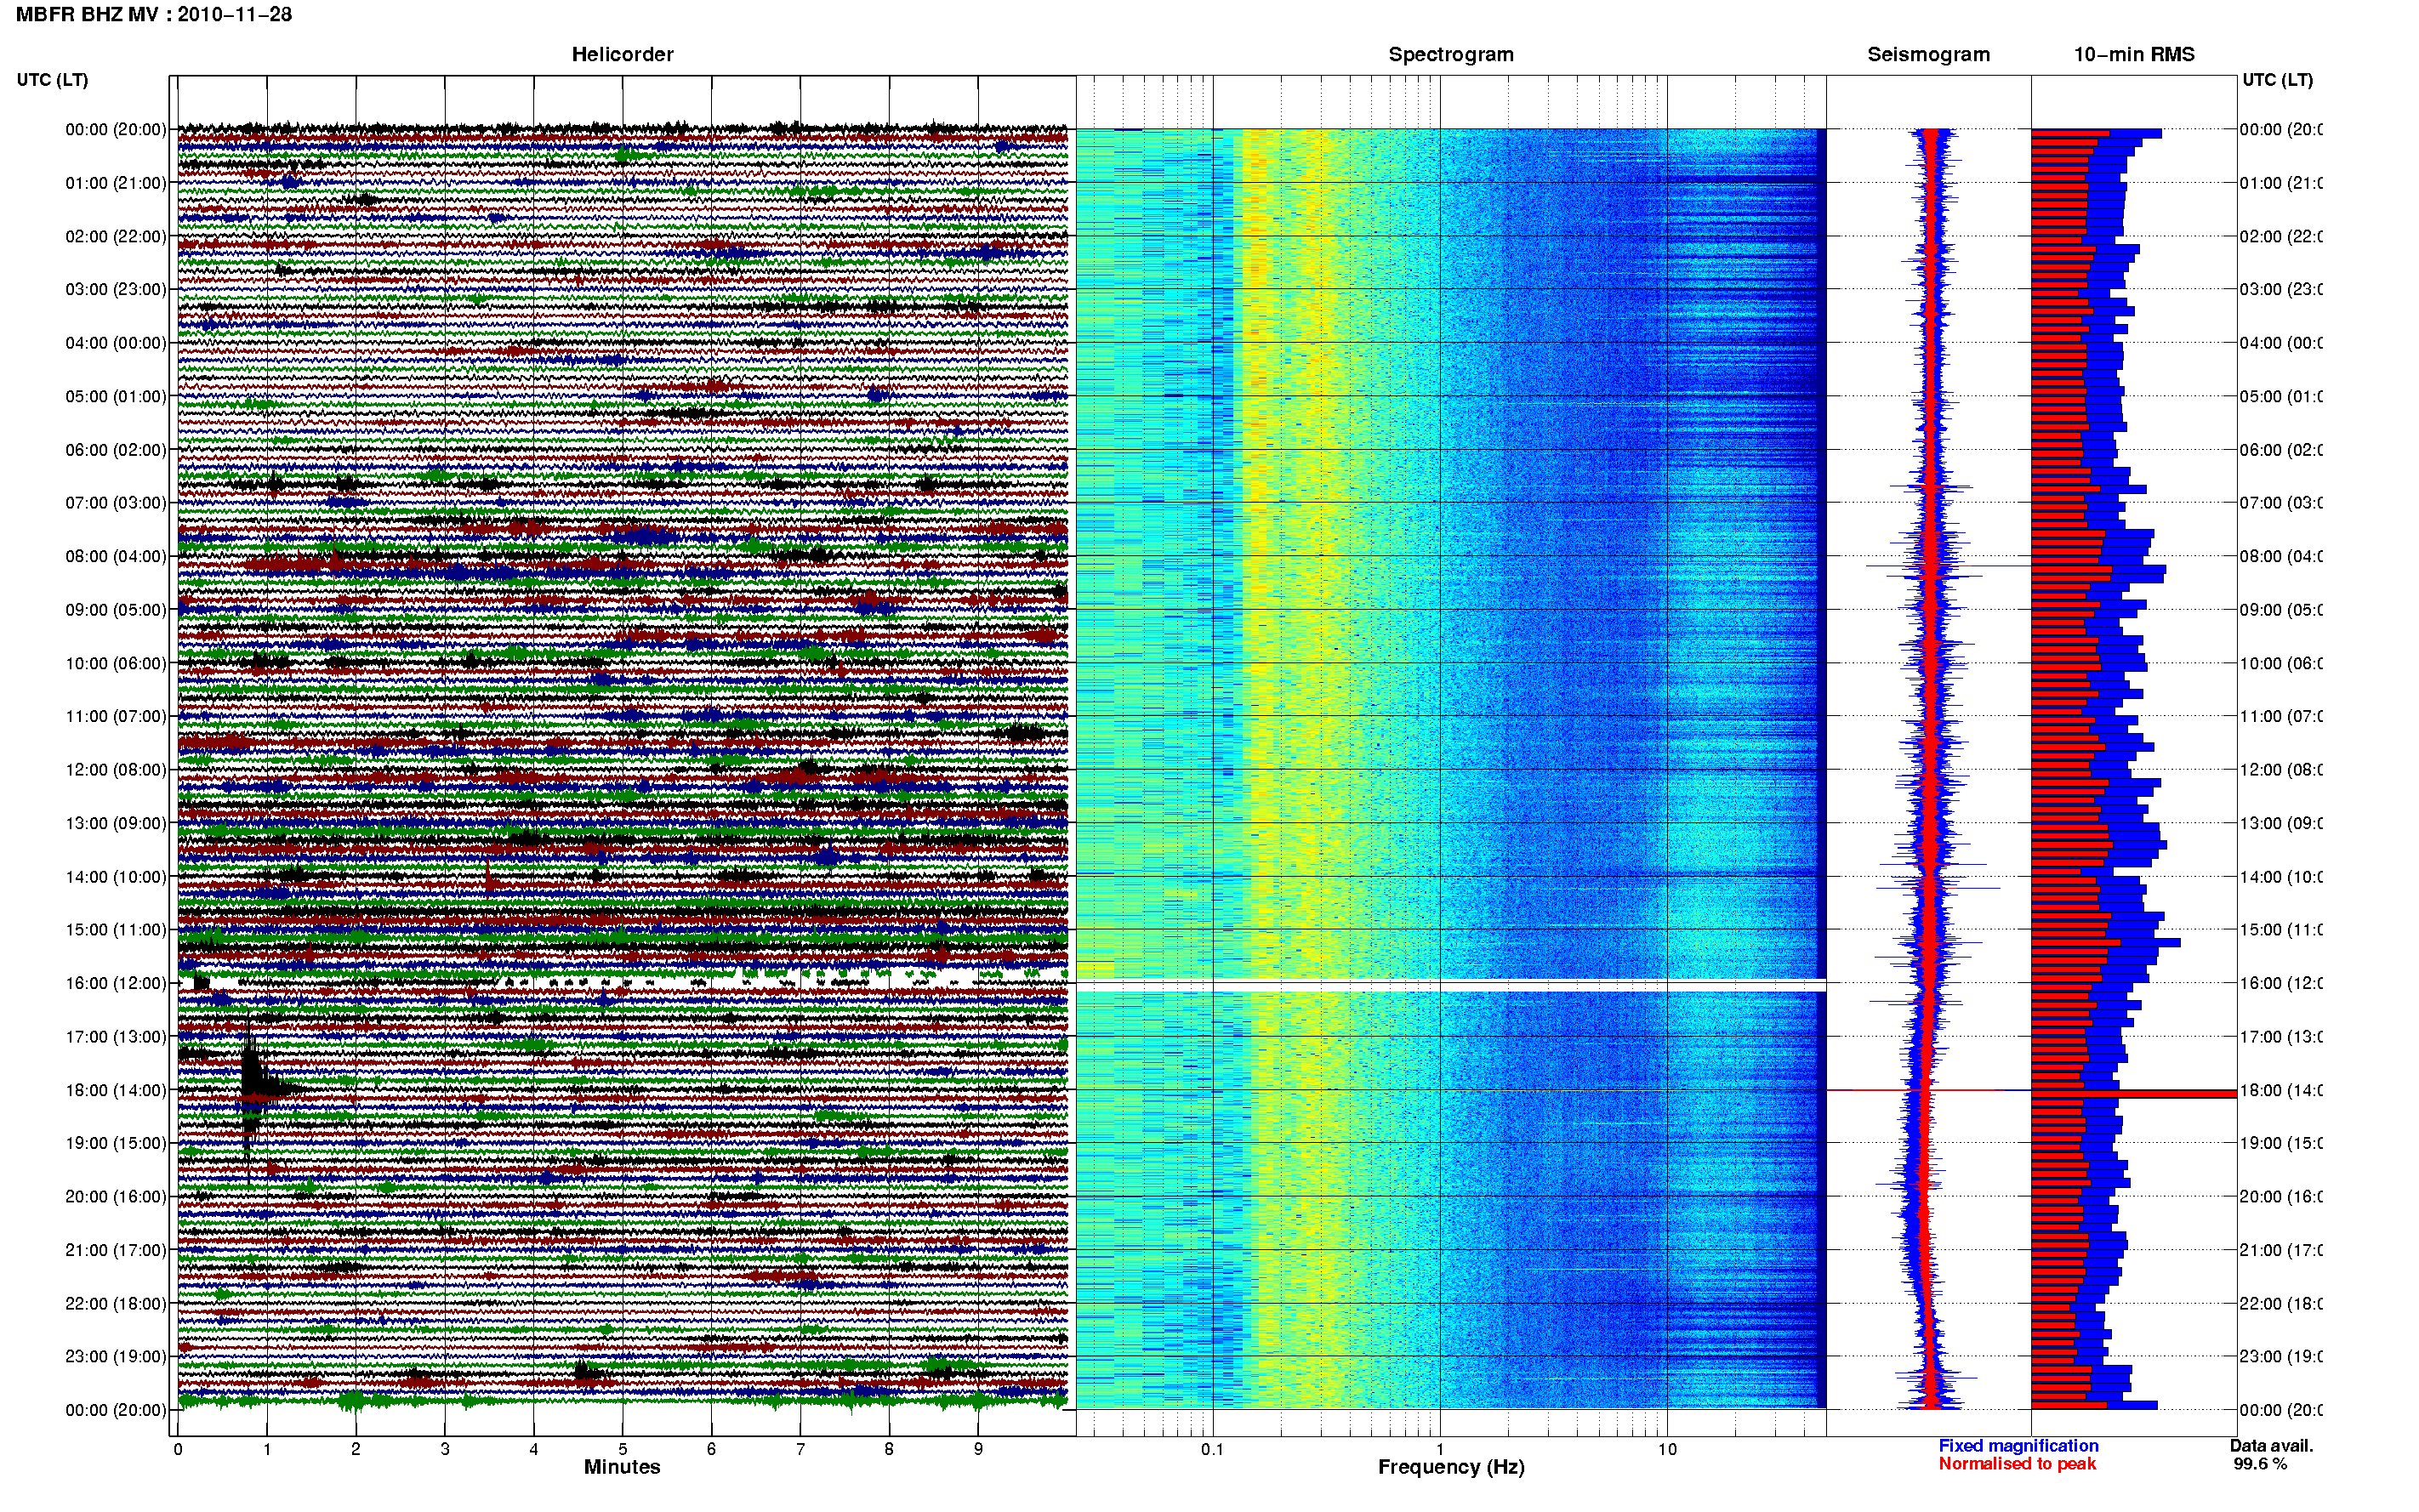
Task: Select left-axis label 04:00 (00:00)
Action: (x=116, y=343)
